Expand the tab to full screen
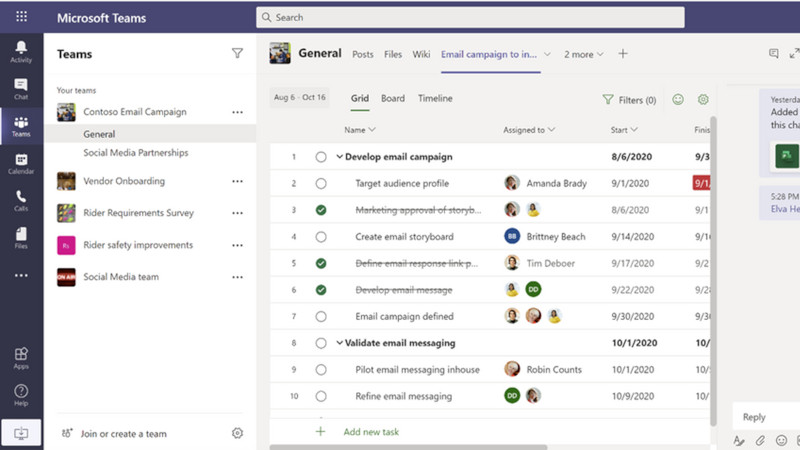Screen dimensions: 800x450 (794, 54)
